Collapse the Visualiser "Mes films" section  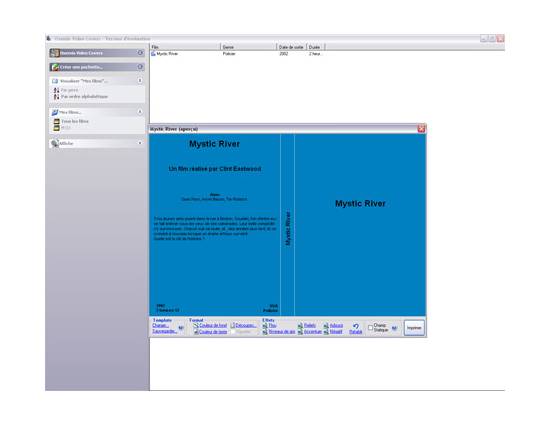[140, 81]
